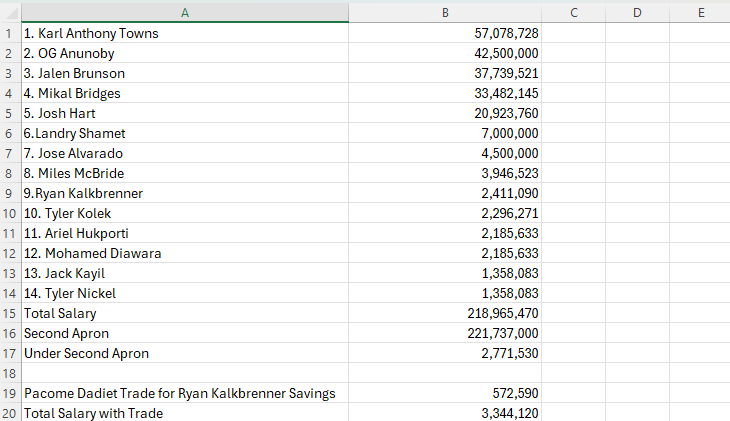Select salary value 3,946,523
Image resolution: width=730 pixels, height=421 pixels.
[x=445, y=173]
